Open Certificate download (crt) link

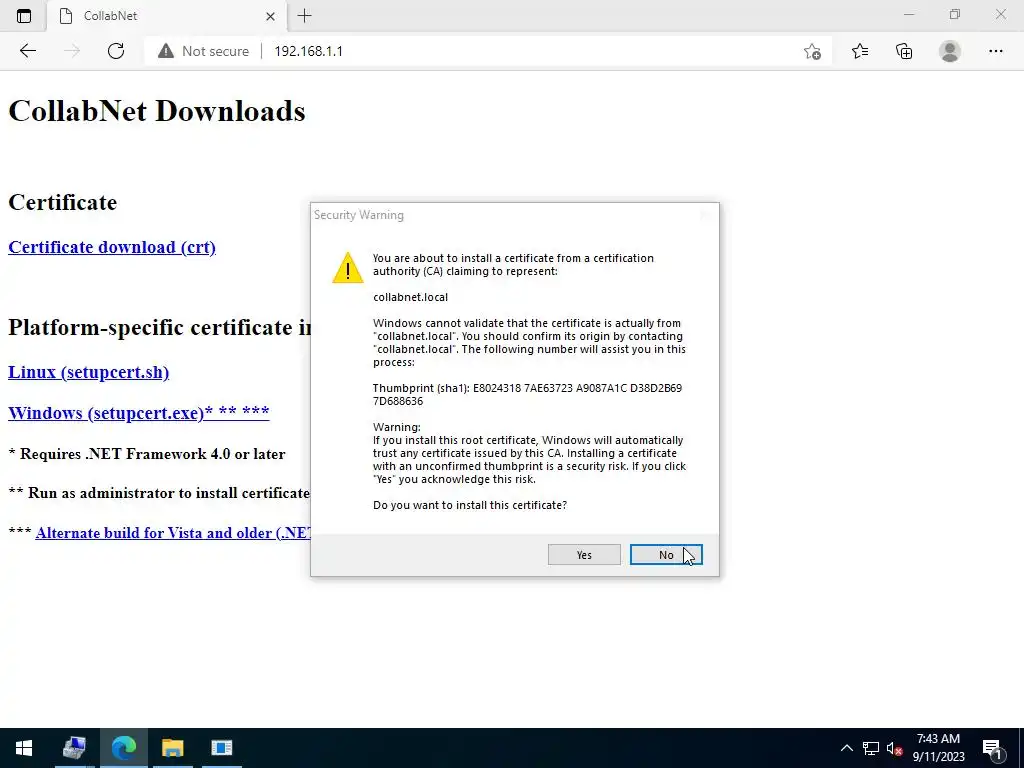(x=112, y=247)
